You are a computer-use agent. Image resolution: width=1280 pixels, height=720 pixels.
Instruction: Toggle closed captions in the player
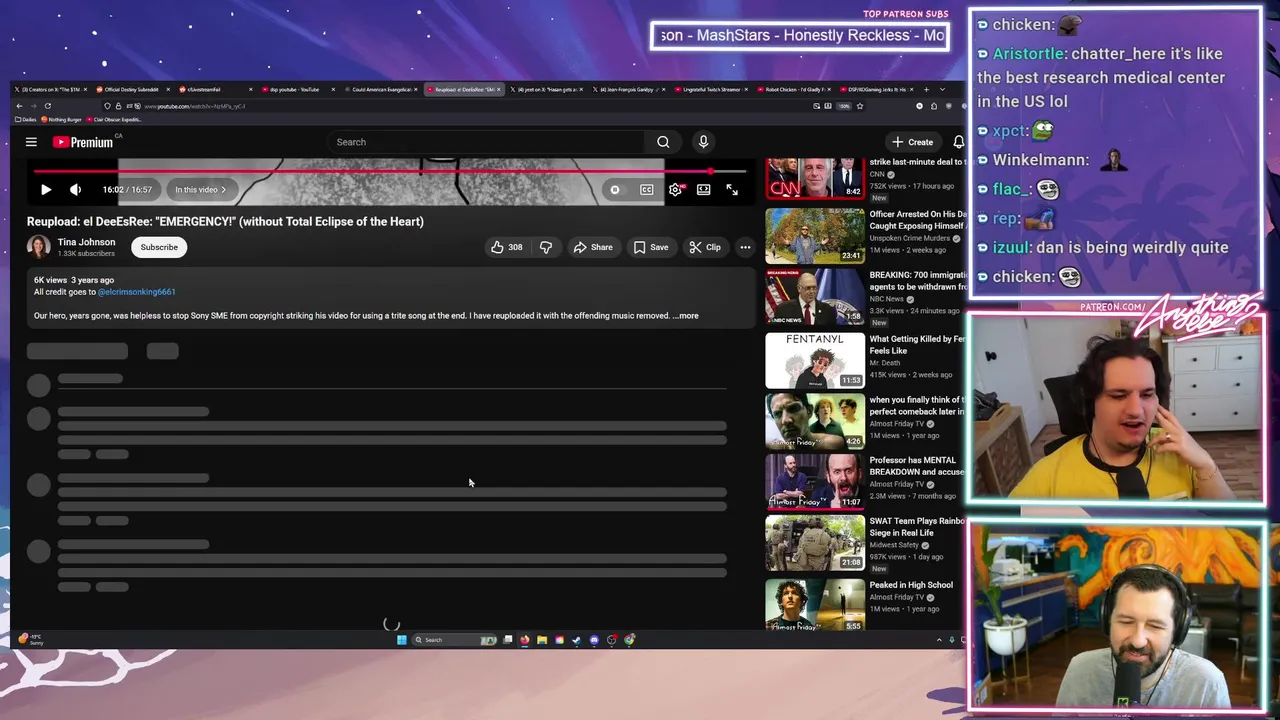tap(647, 189)
